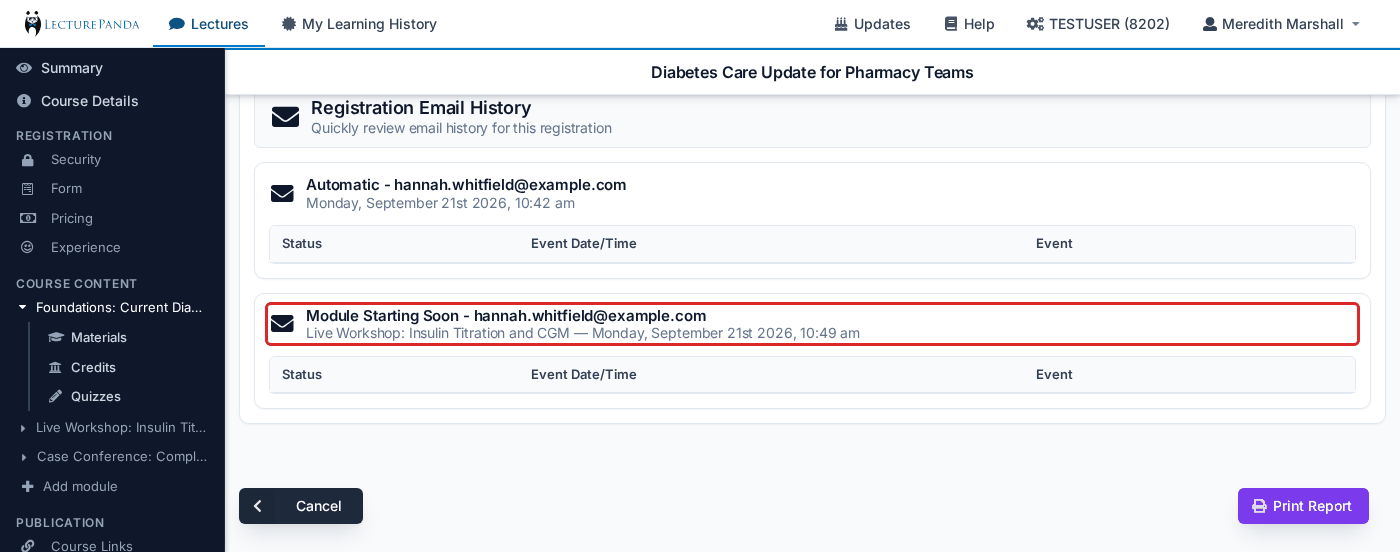
Task: Click Event Date/Time header in Module Starting Soon table
Action: 584,374
